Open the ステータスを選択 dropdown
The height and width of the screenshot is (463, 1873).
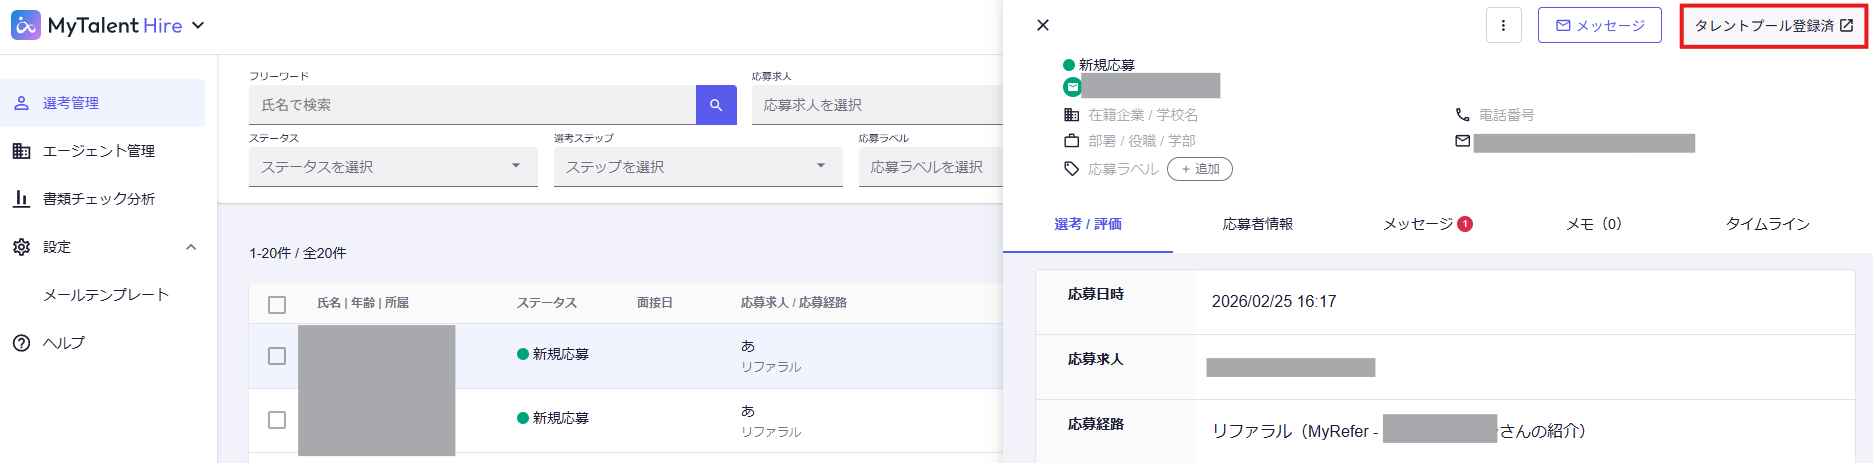pos(393,167)
